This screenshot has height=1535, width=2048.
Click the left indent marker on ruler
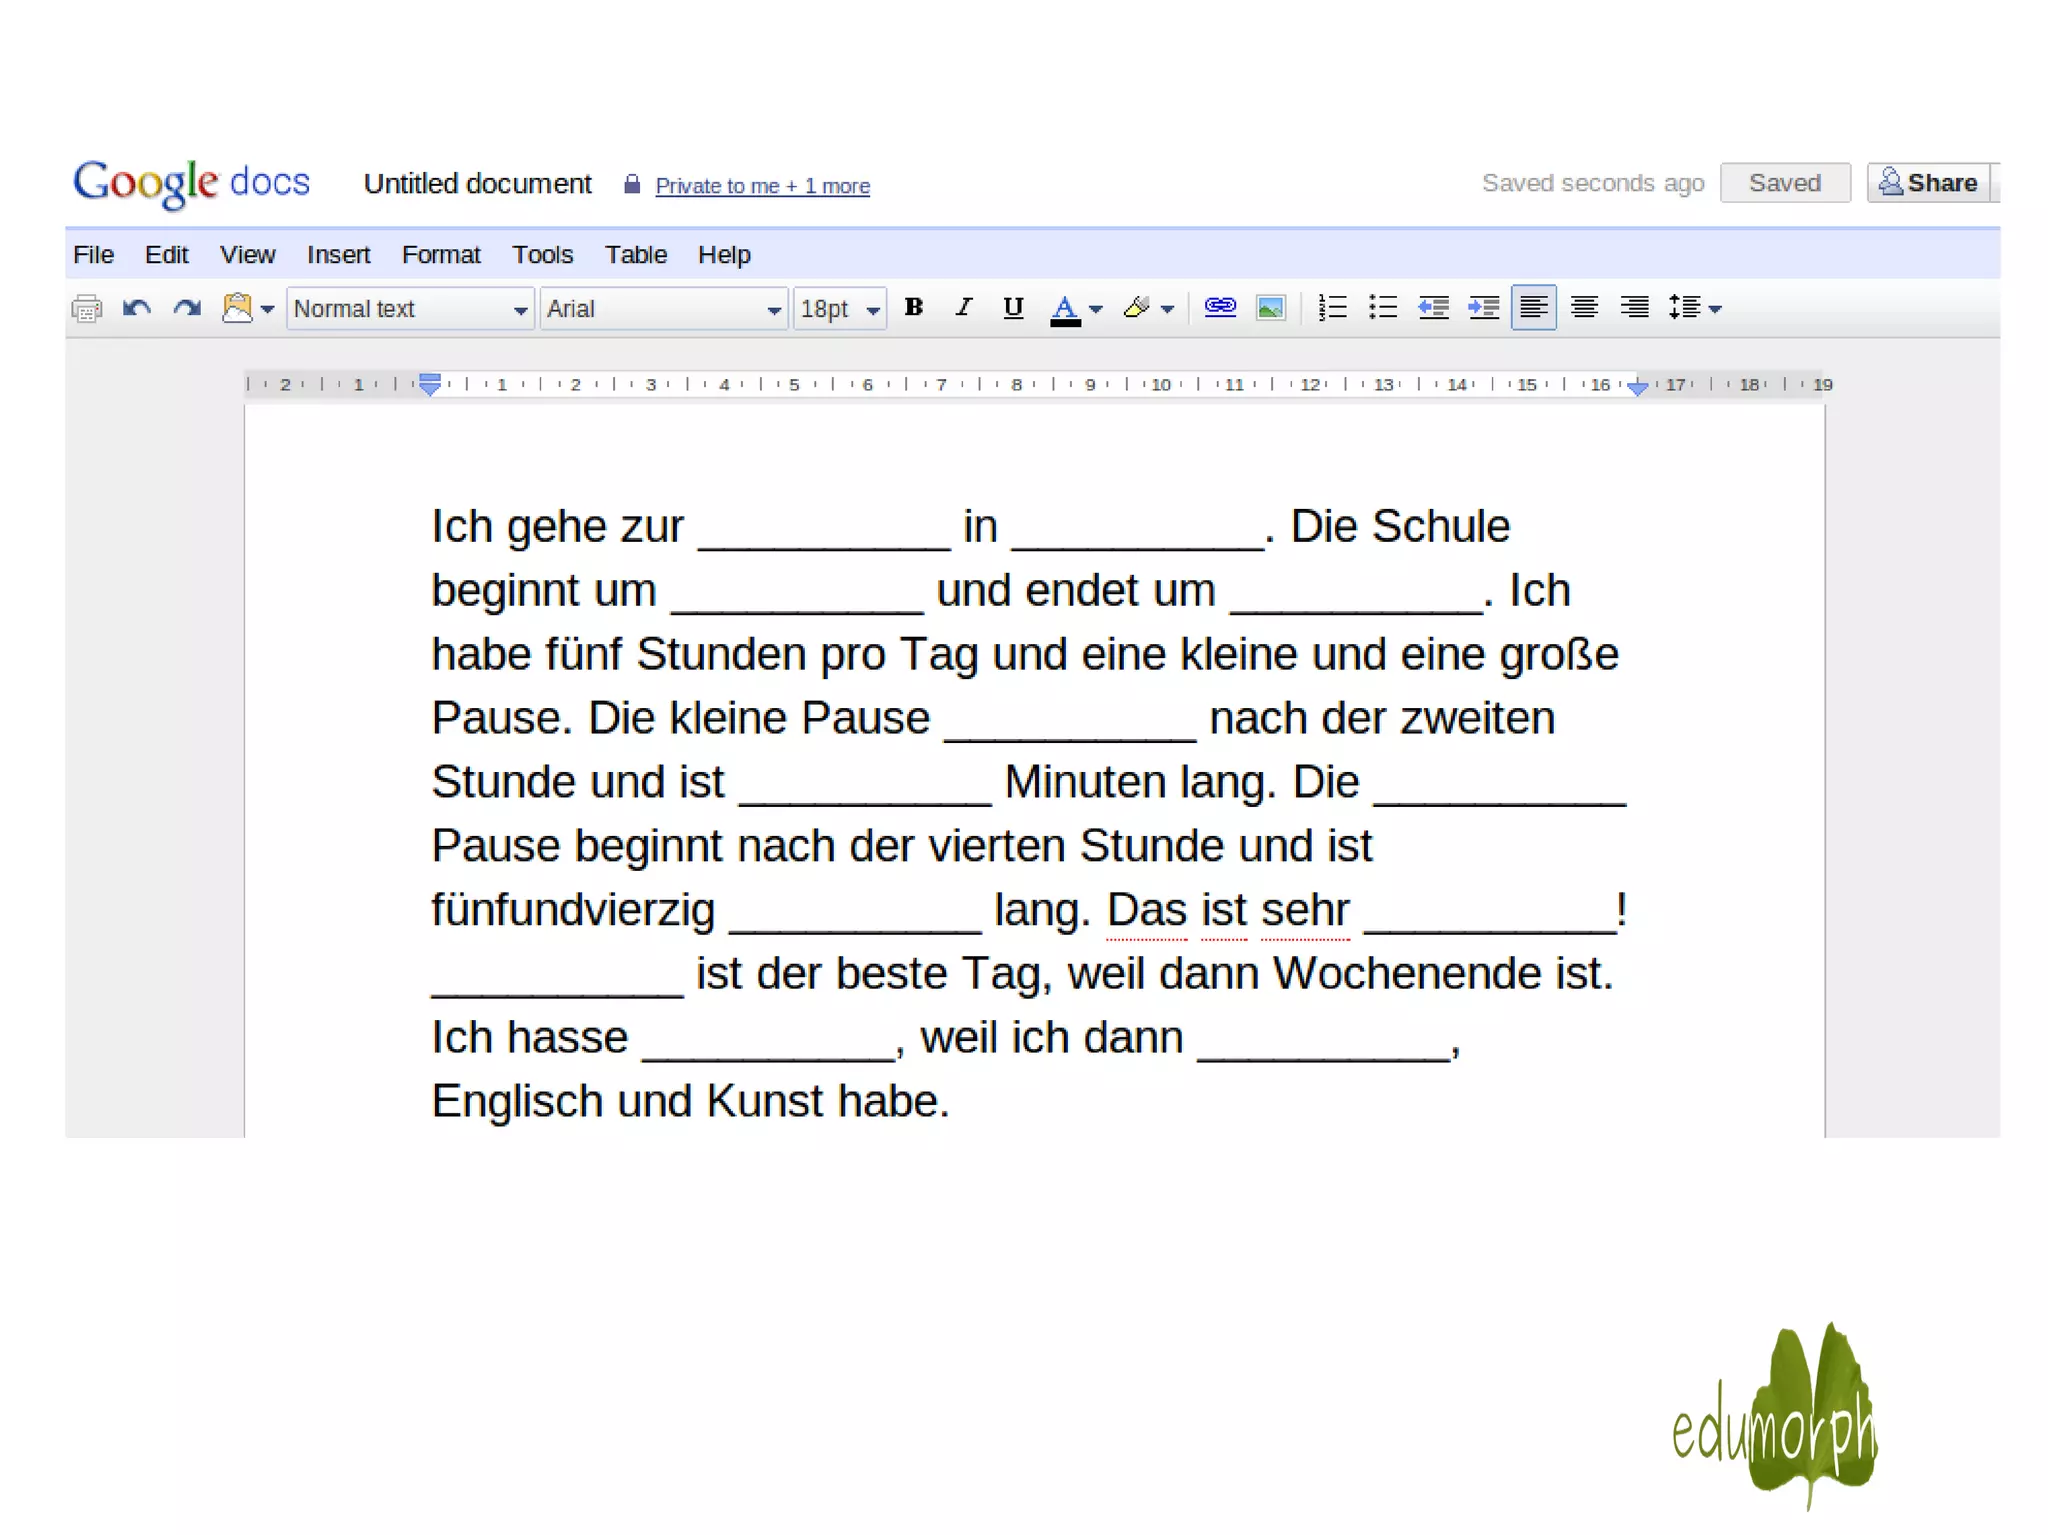pos(430,384)
